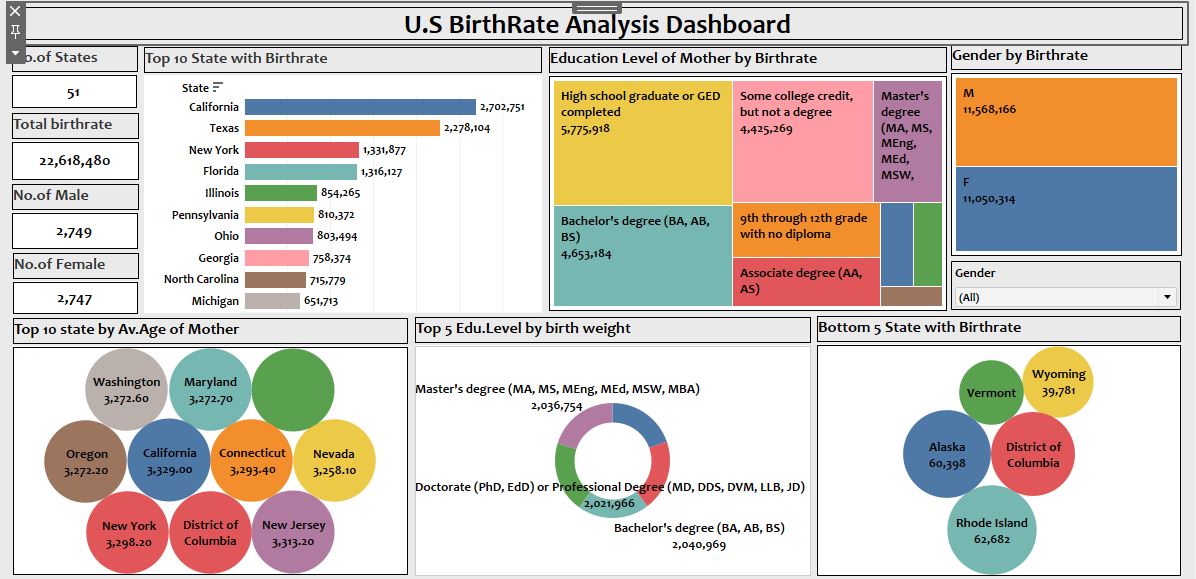Click the State sort descending icon
This screenshot has width=1196, height=579.
(218, 88)
